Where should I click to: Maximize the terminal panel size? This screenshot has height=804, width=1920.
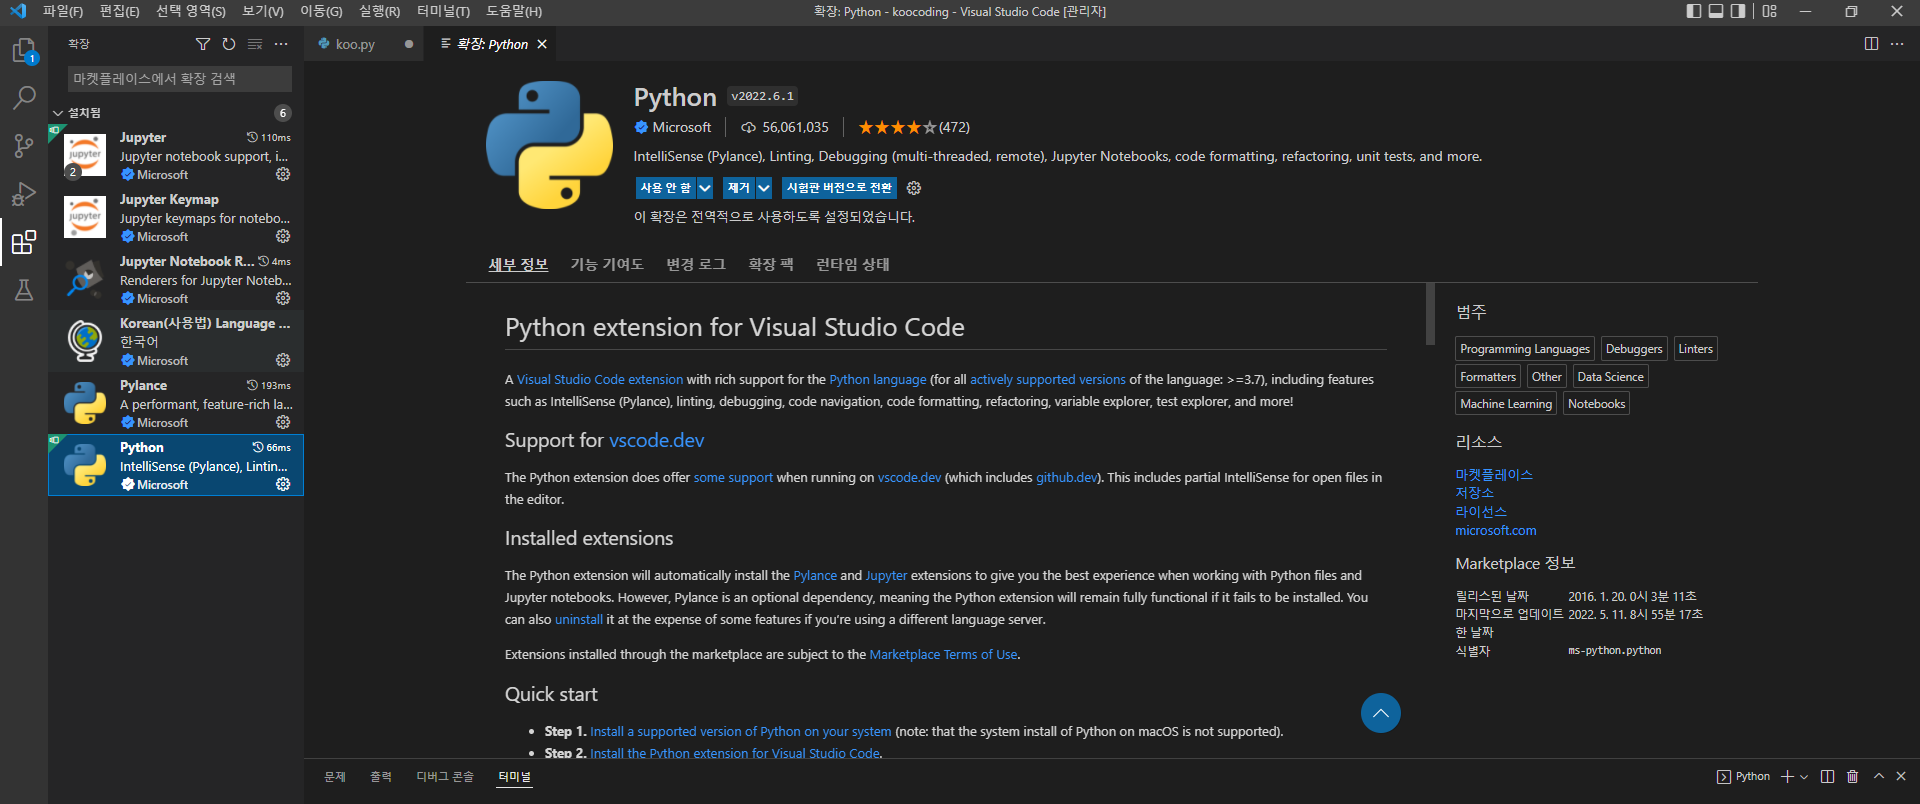point(1879,776)
